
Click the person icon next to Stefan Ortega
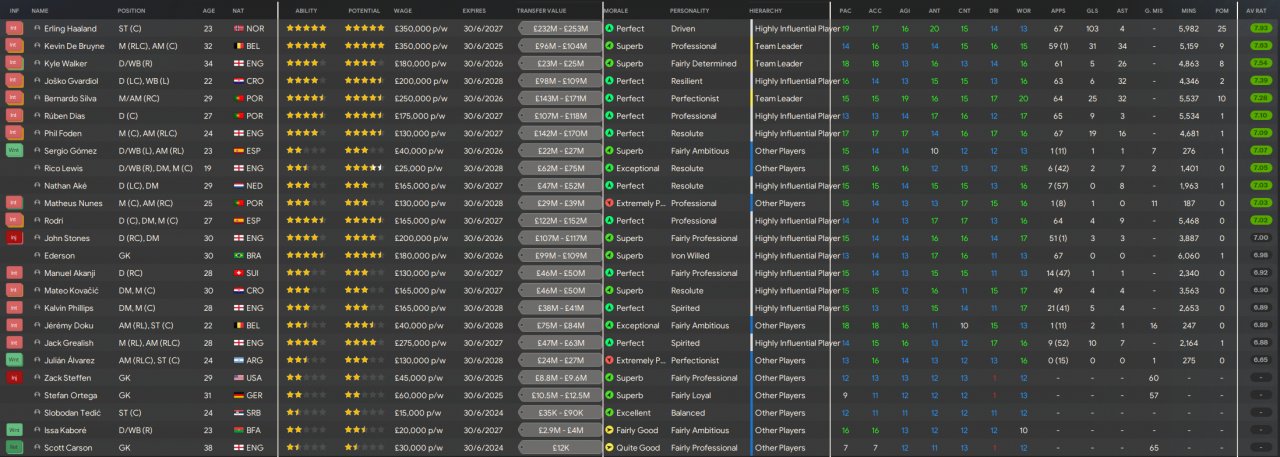point(37,396)
